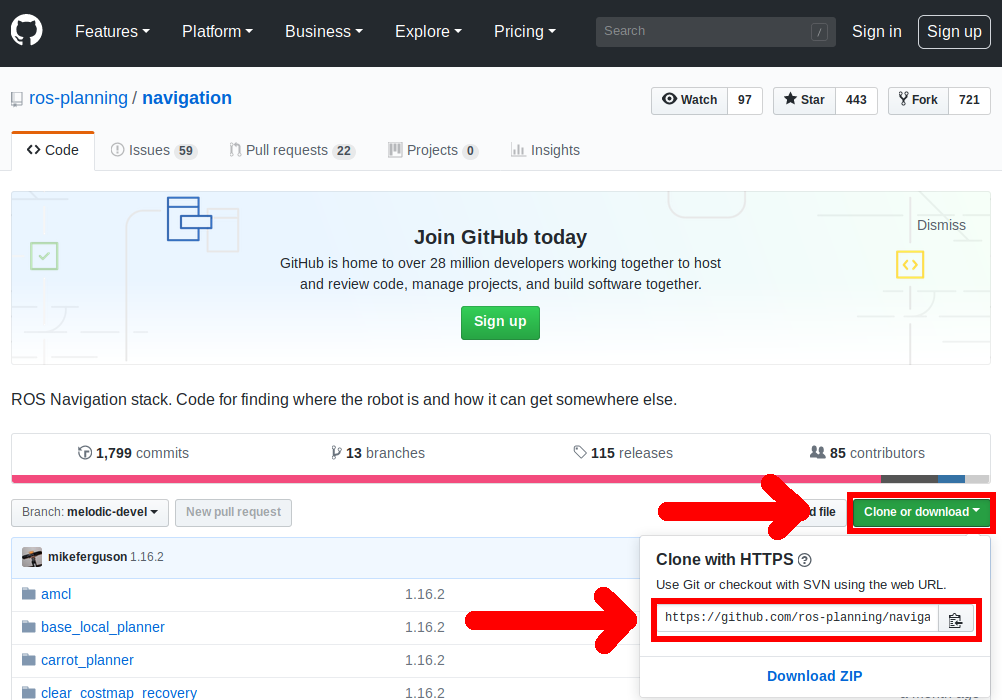Click the language breakdown color bar

[x=500, y=479]
